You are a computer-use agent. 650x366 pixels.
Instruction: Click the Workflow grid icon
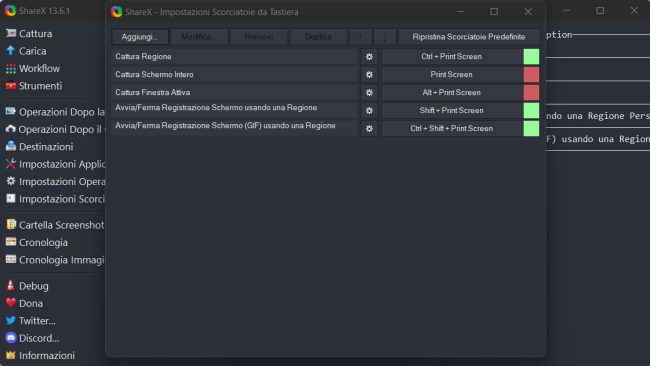click(11, 68)
